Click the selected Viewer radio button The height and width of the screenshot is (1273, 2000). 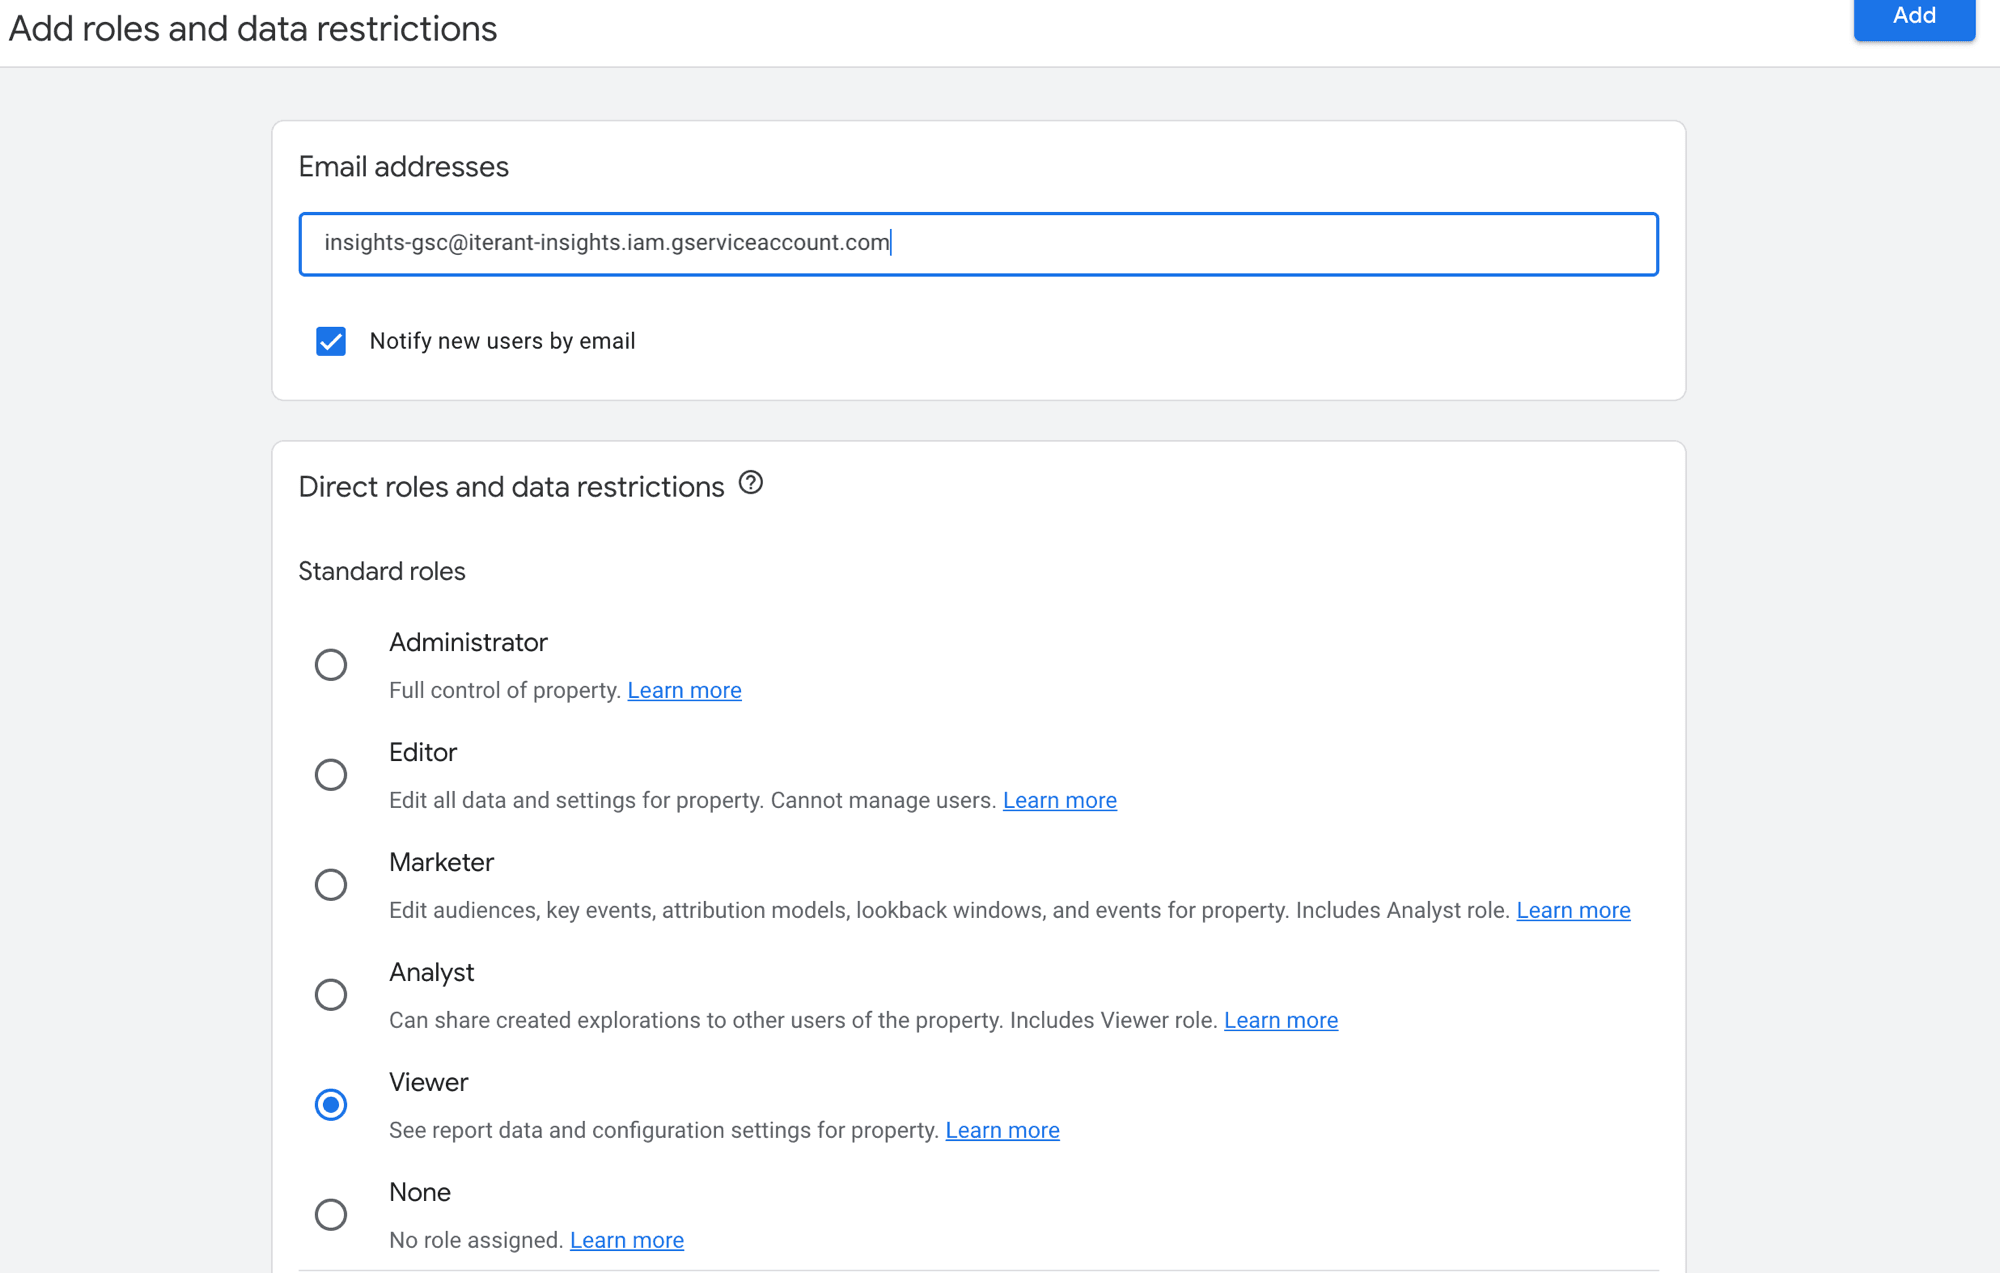tap(330, 1105)
